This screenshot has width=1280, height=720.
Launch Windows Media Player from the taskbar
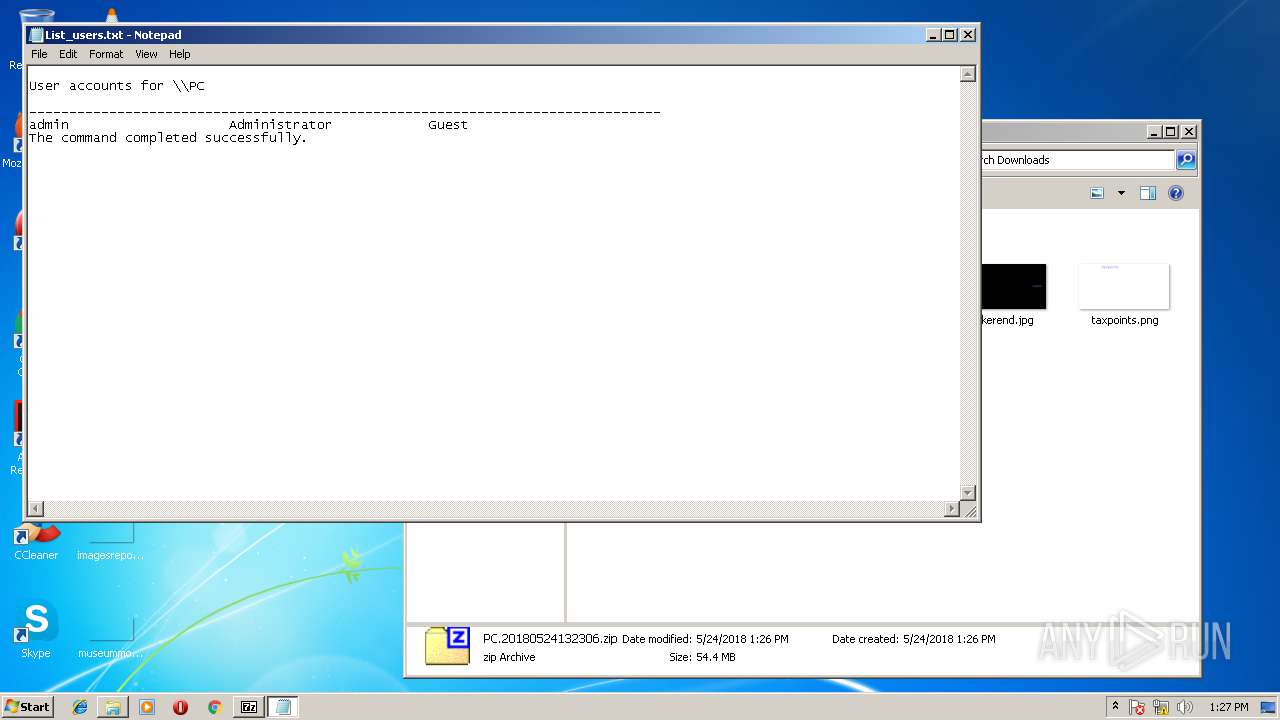tap(147, 707)
